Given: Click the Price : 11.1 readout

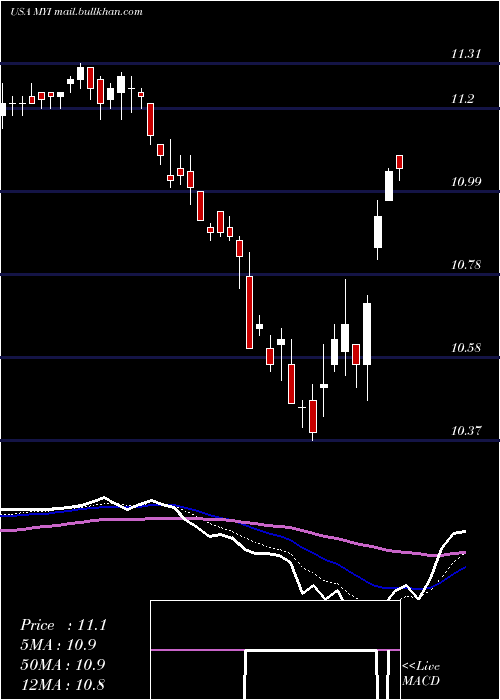Looking at the screenshot, I should coord(63,625).
